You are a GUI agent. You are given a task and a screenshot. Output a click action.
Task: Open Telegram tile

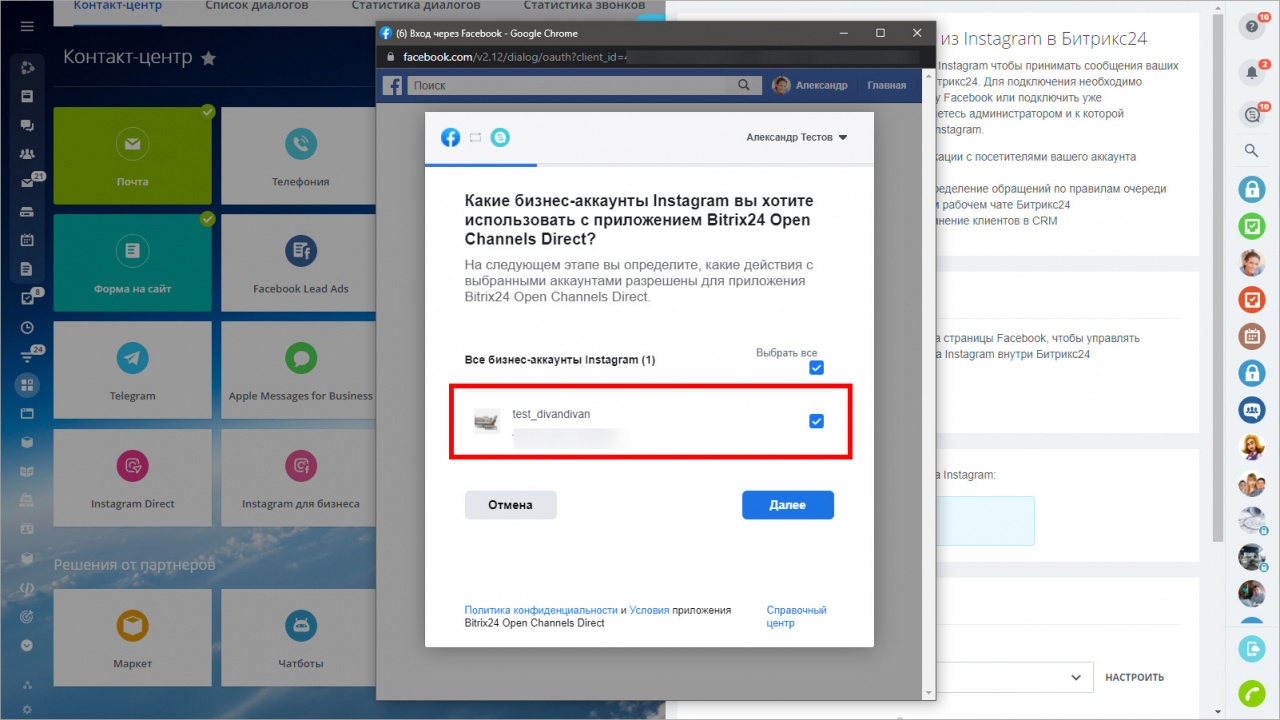click(x=133, y=369)
